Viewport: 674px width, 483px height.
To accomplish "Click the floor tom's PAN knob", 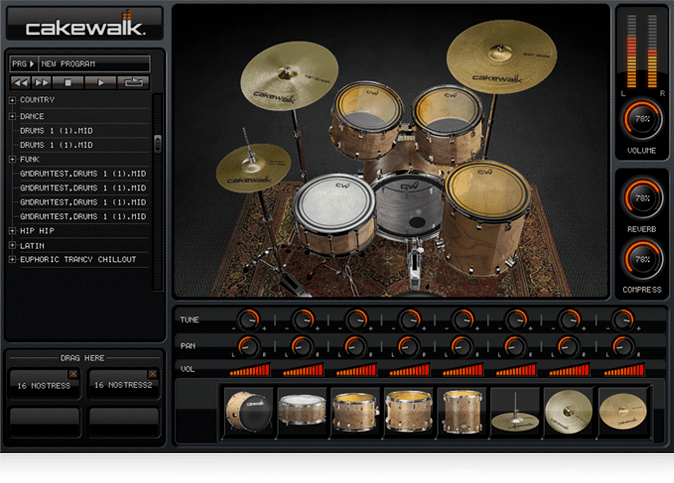I will pos(461,346).
